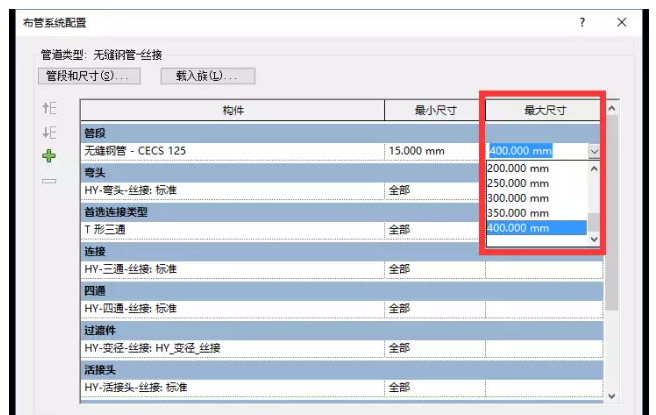Pick 300.000 mm from dropdown list
The image size is (656, 415).
[518, 199]
